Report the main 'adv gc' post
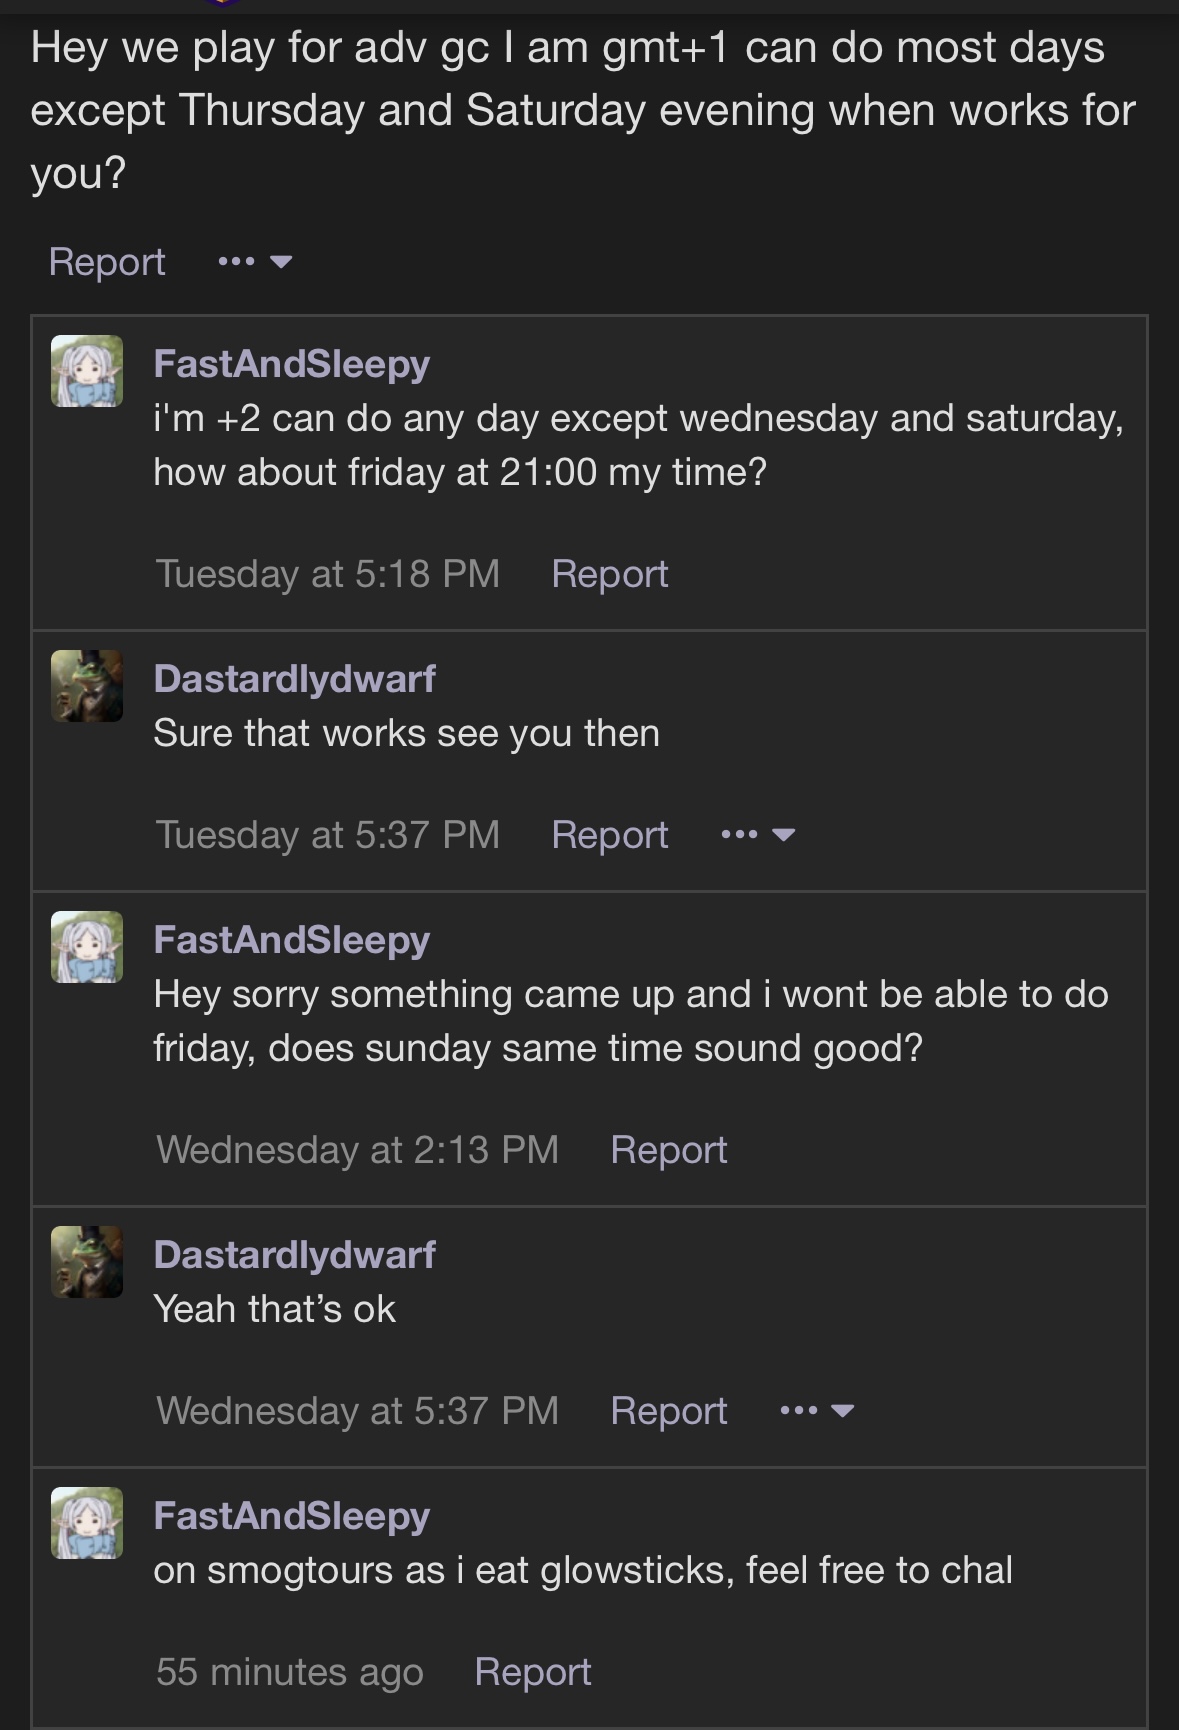 107,262
